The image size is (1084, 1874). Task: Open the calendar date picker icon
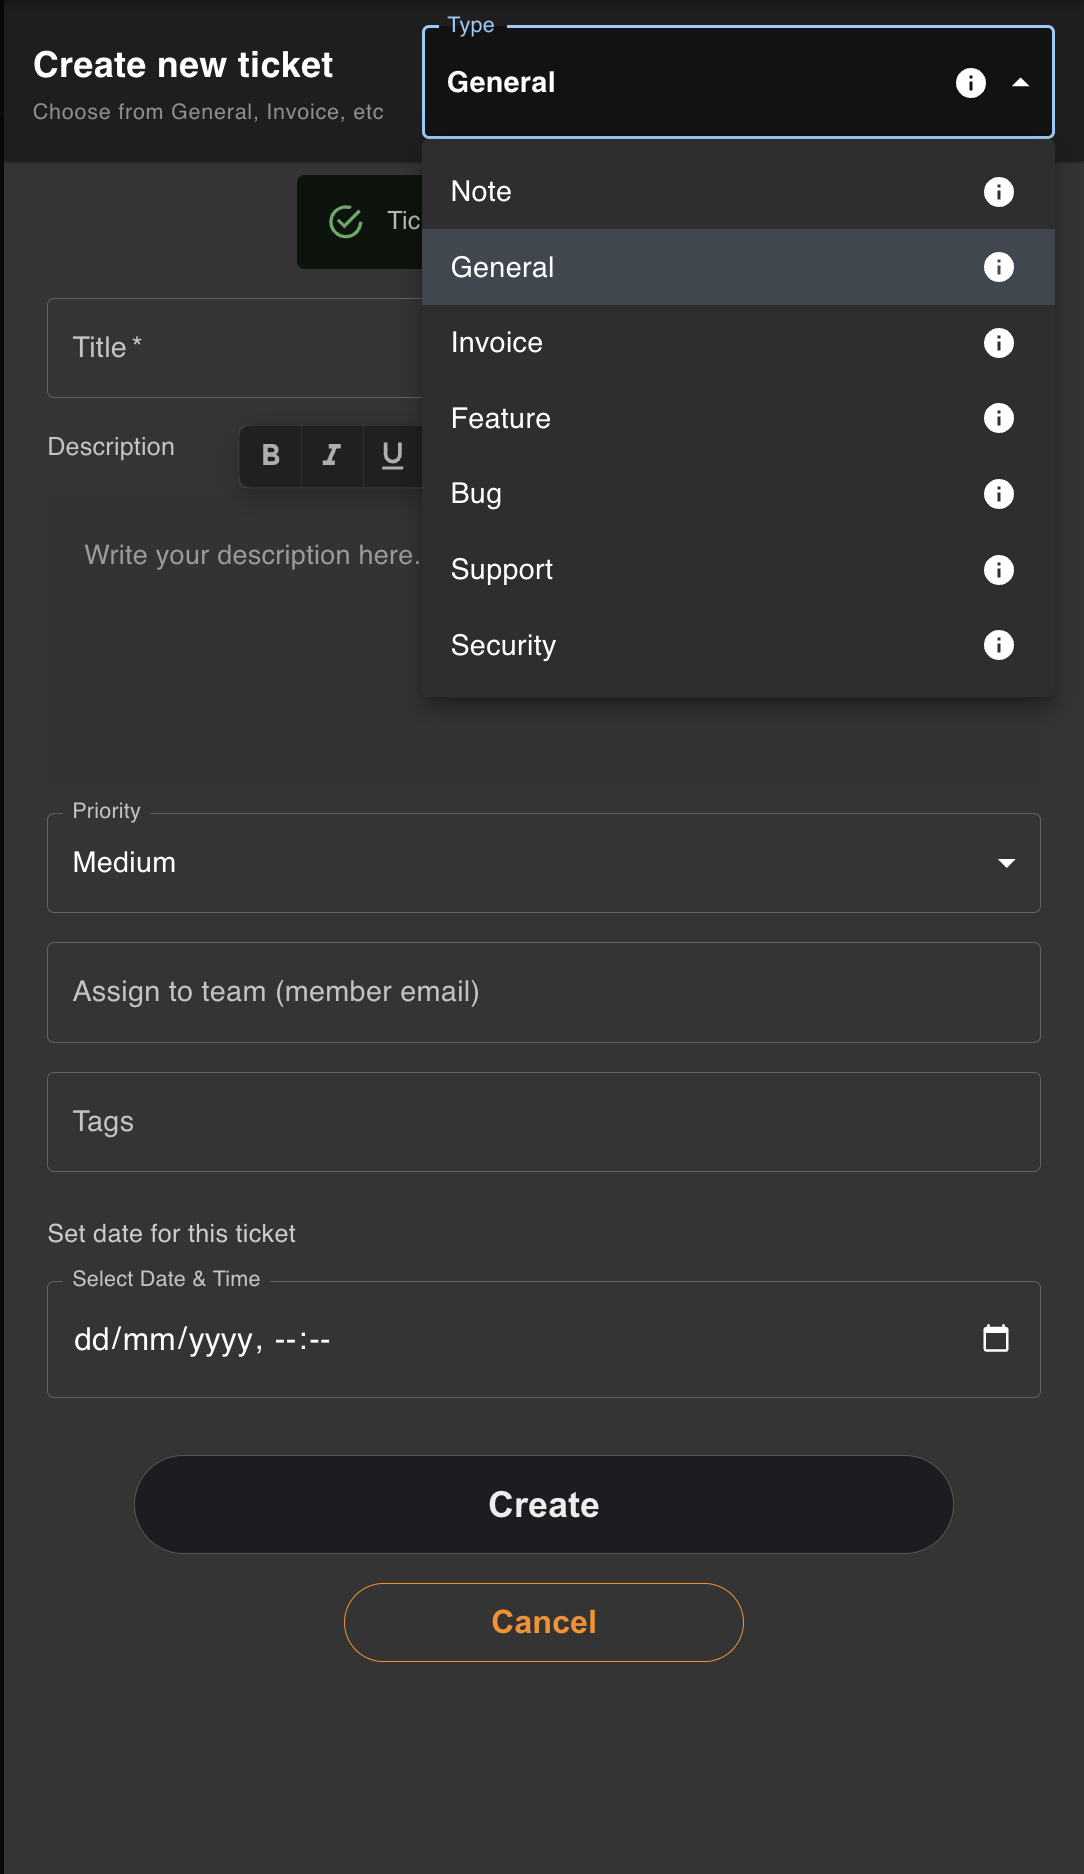(996, 1338)
